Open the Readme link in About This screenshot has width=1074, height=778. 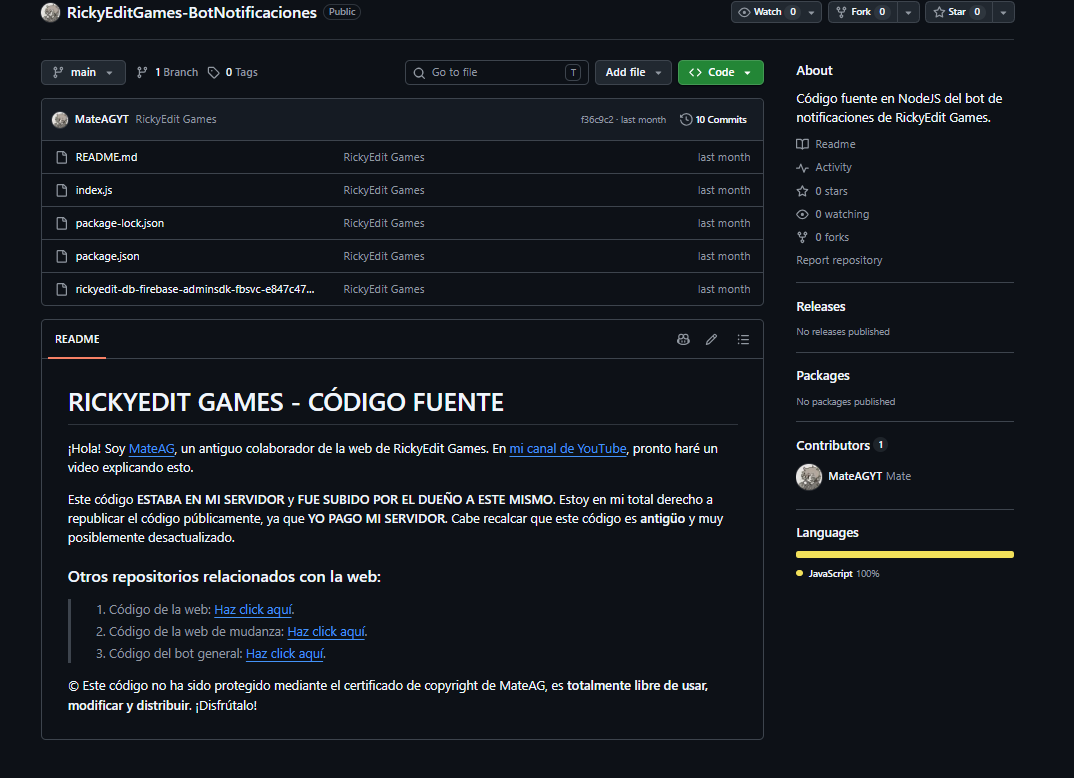tap(826, 145)
